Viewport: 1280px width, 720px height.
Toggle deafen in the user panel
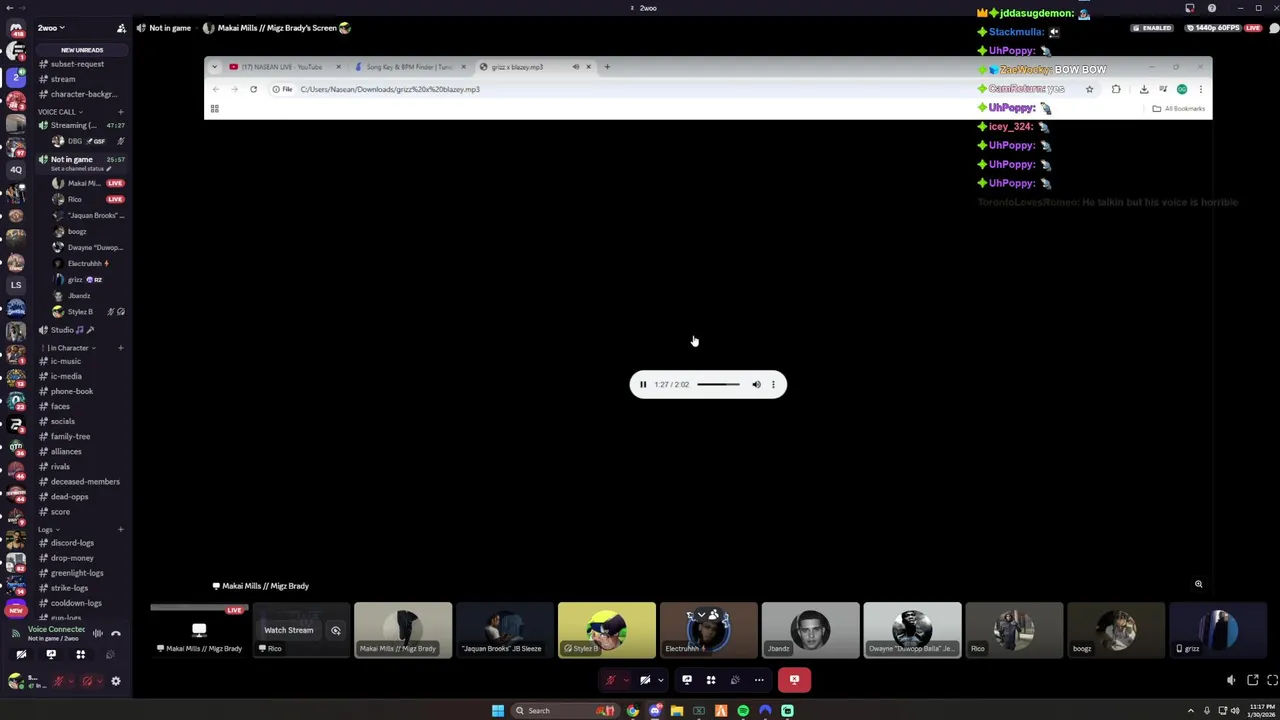[x=87, y=681]
